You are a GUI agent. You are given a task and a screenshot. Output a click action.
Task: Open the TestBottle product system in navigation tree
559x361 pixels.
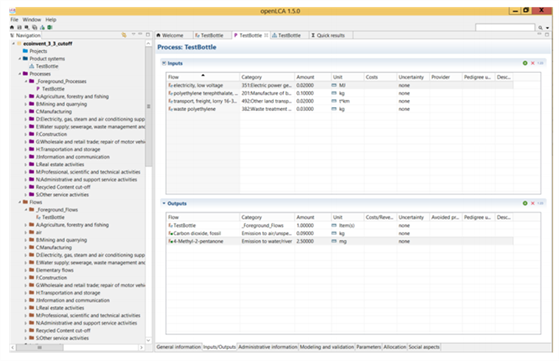tap(46, 66)
